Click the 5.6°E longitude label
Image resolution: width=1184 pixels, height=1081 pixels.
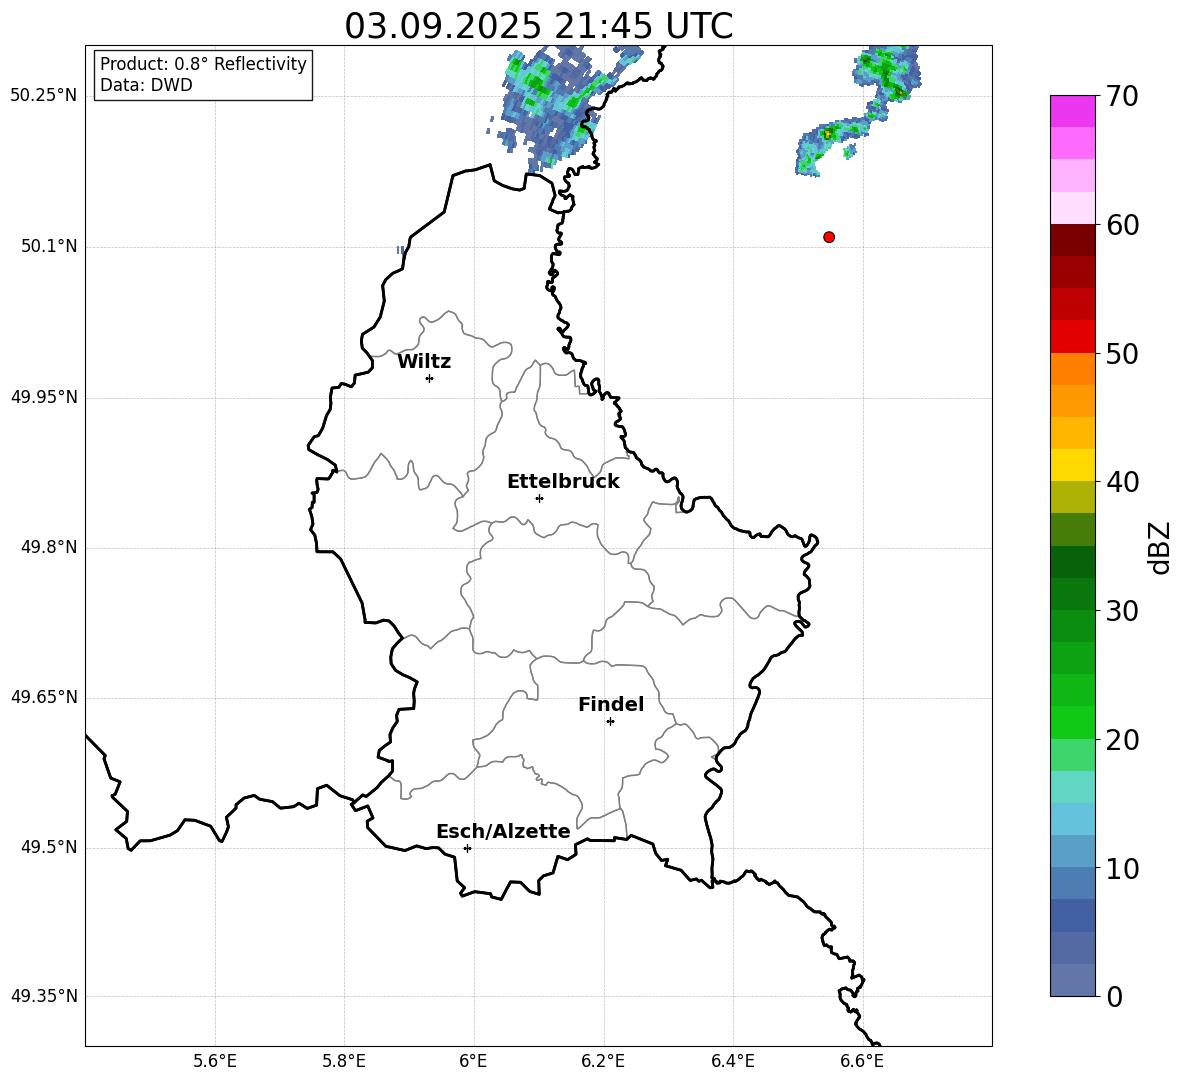point(215,1061)
